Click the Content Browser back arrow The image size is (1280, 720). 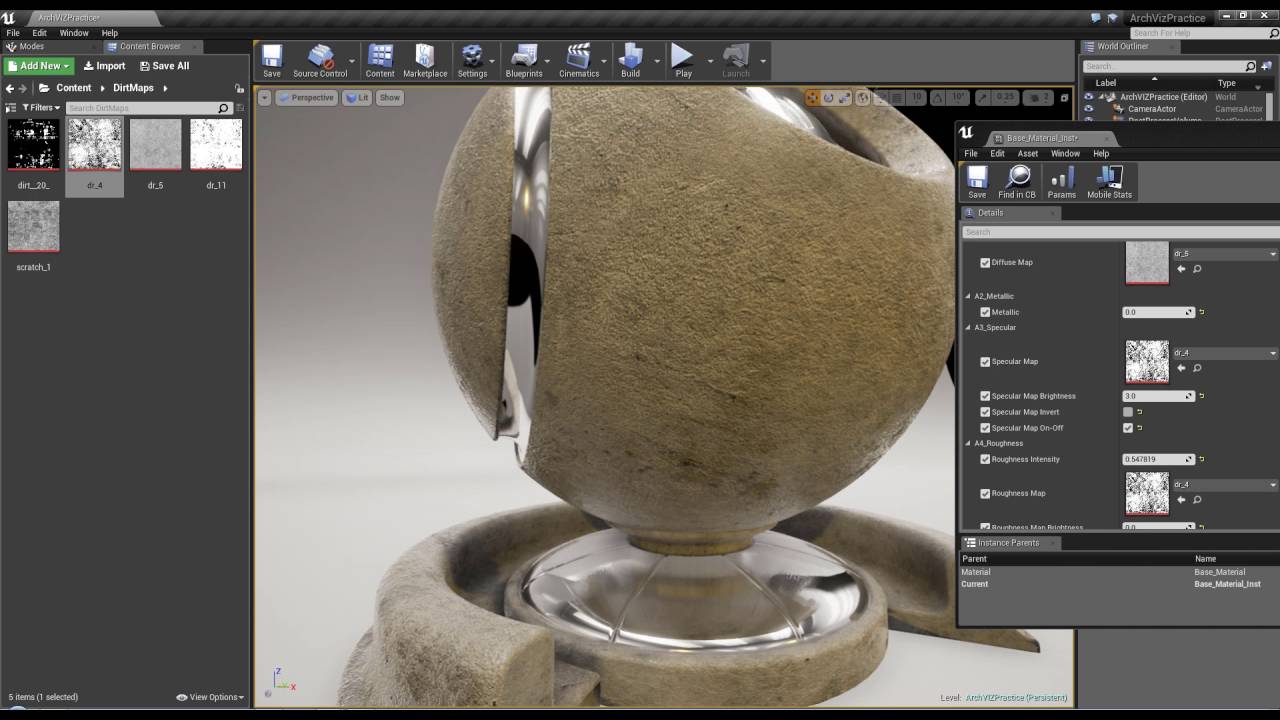pyautogui.click(x=10, y=88)
